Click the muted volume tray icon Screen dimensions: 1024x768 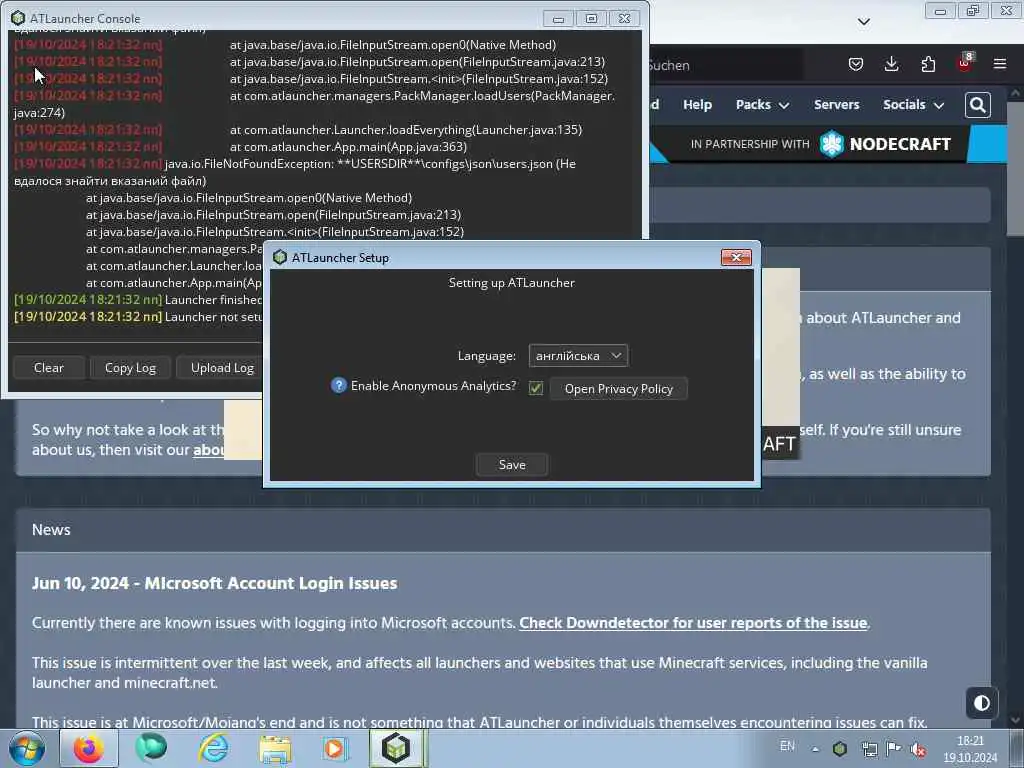pos(919,750)
